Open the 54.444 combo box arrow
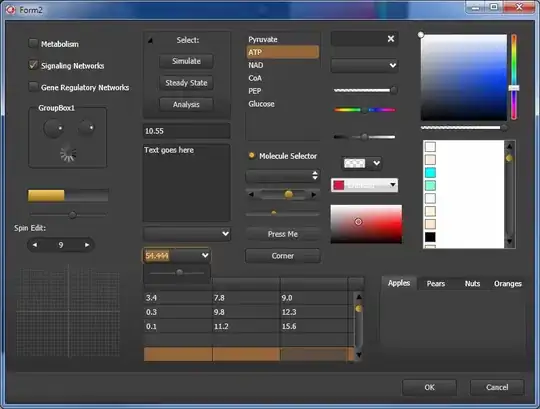This screenshot has width=540, height=409. pos(205,255)
